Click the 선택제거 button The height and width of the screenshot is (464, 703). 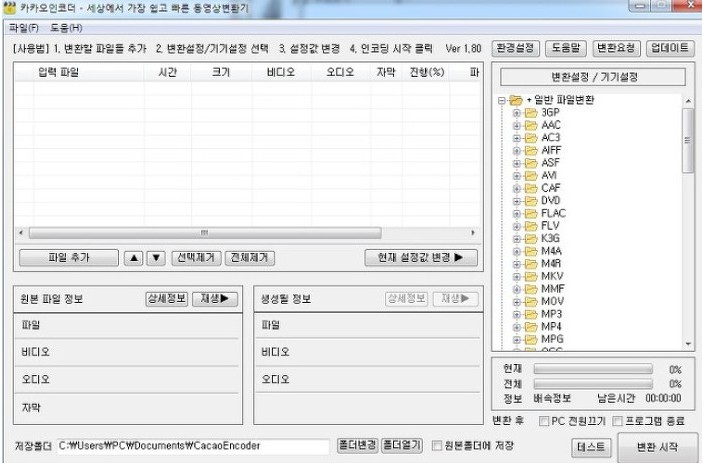(x=196, y=258)
